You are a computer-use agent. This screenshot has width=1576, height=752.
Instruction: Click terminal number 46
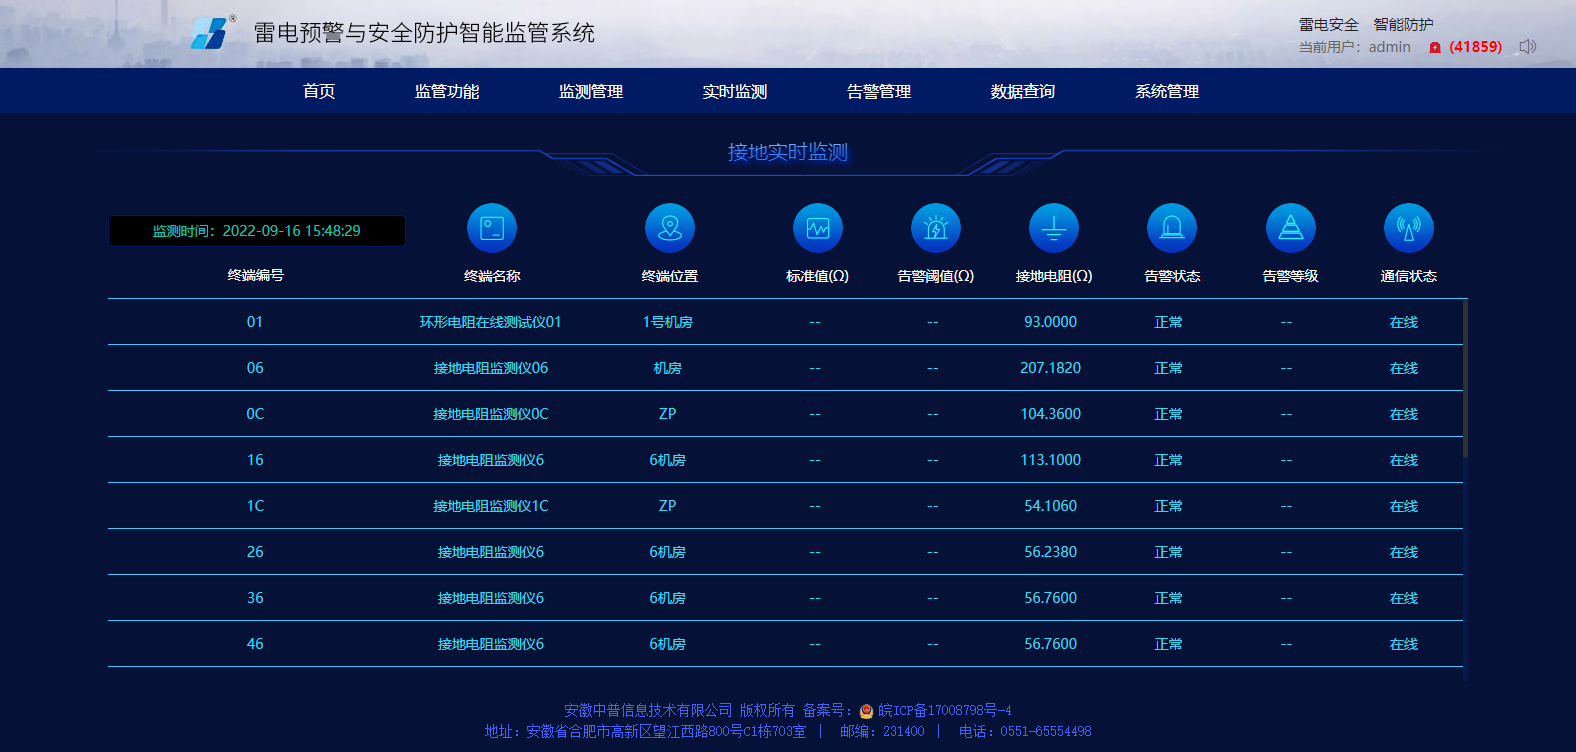[255, 644]
